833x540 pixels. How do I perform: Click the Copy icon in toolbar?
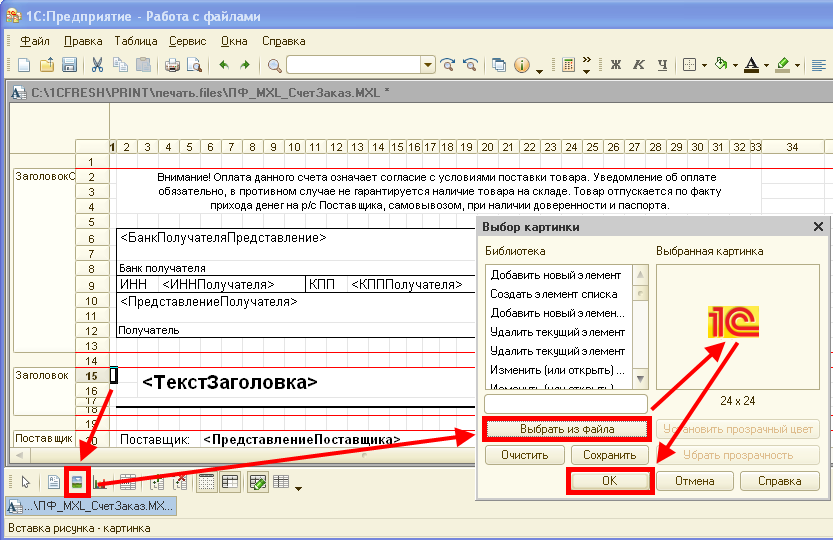[121, 65]
